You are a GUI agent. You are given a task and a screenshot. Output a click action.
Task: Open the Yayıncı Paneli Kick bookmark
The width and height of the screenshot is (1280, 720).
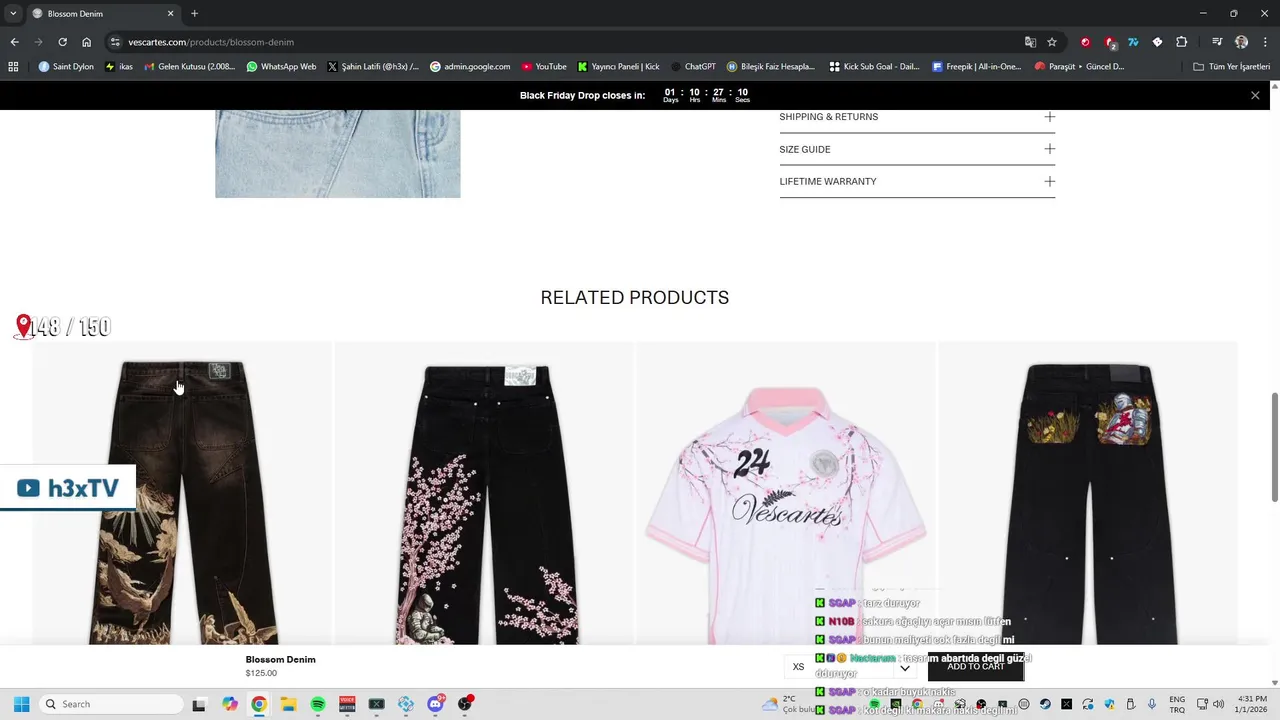[618, 67]
